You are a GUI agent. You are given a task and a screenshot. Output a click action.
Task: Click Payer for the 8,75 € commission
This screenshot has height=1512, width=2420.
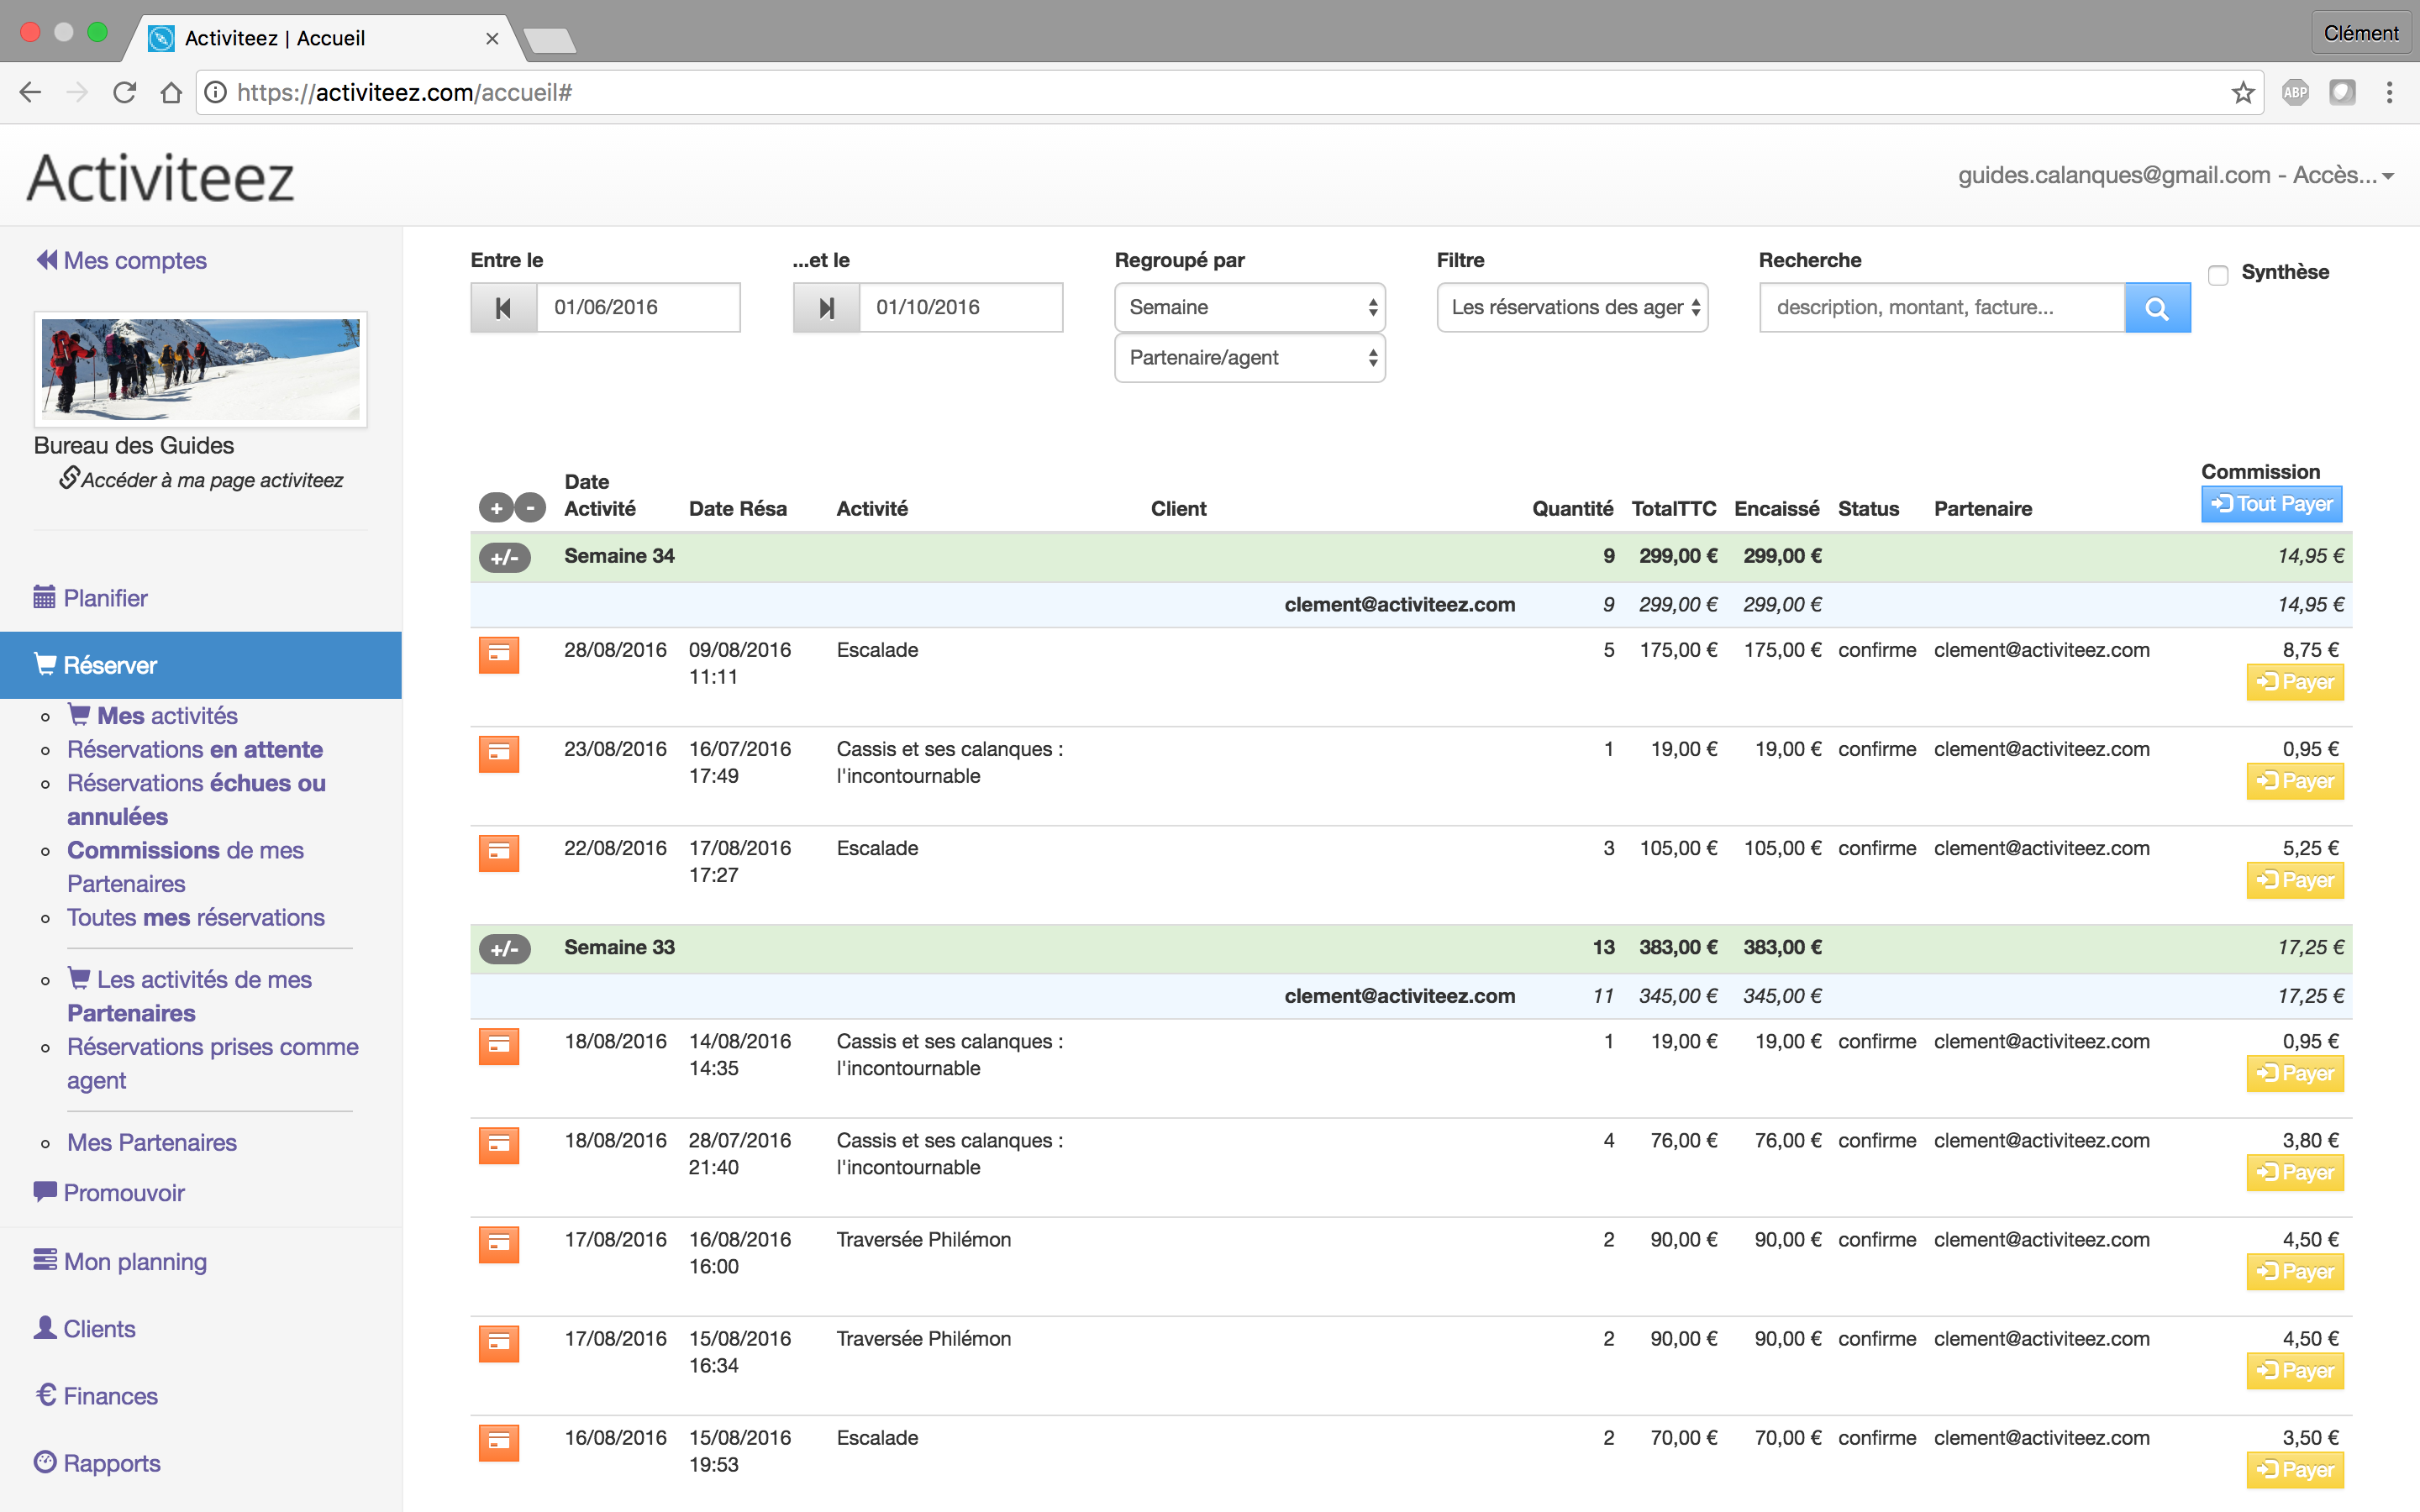coord(2295,682)
